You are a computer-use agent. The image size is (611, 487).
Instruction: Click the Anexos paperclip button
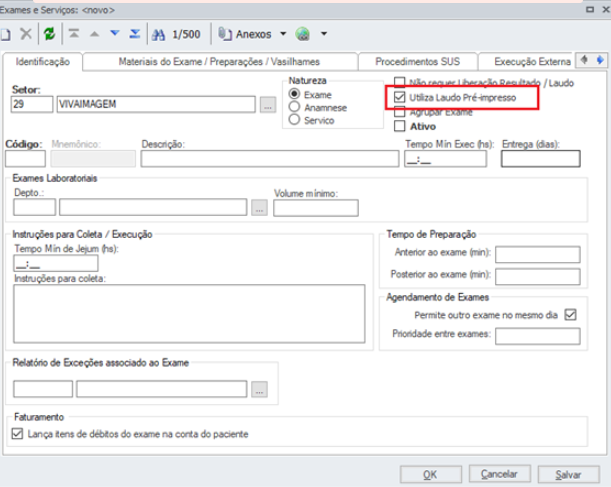(245, 34)
